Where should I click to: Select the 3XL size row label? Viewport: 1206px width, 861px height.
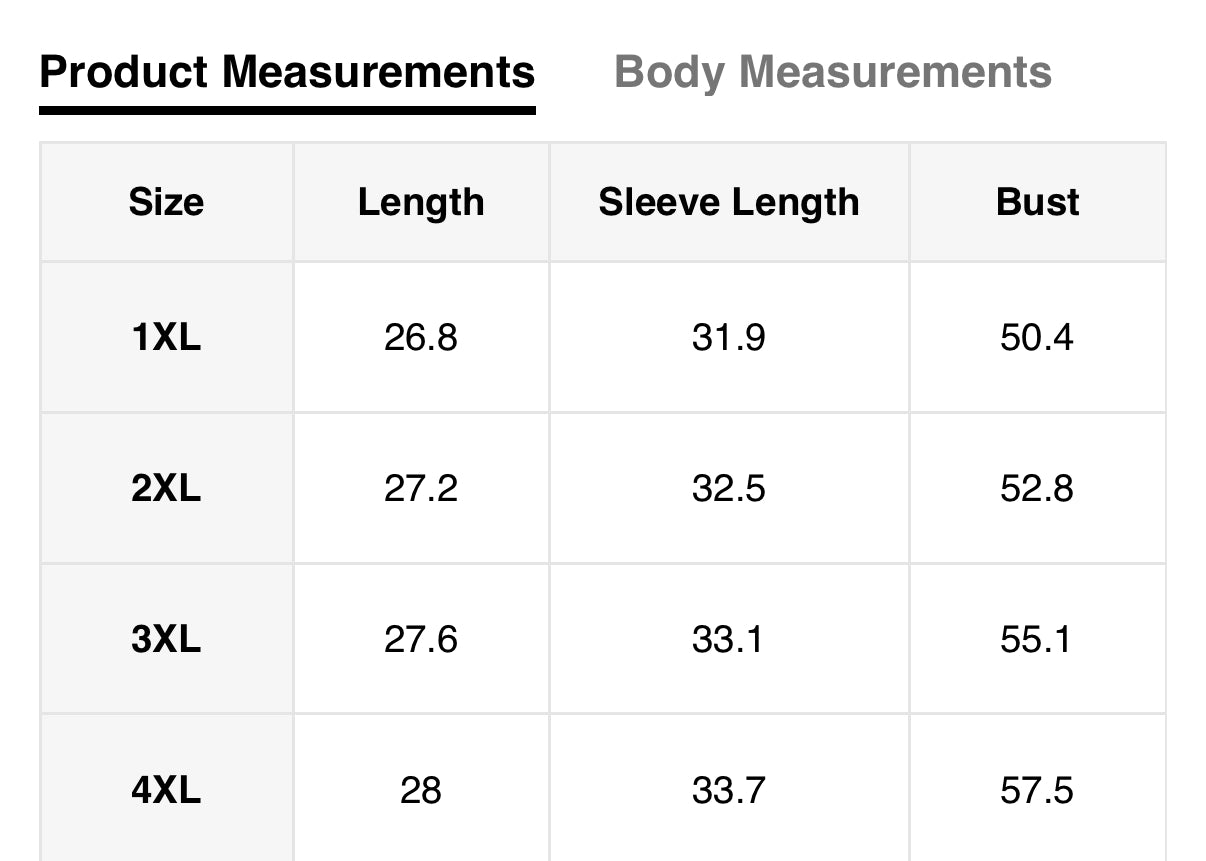pyautogui.click(x=166, y=639)
